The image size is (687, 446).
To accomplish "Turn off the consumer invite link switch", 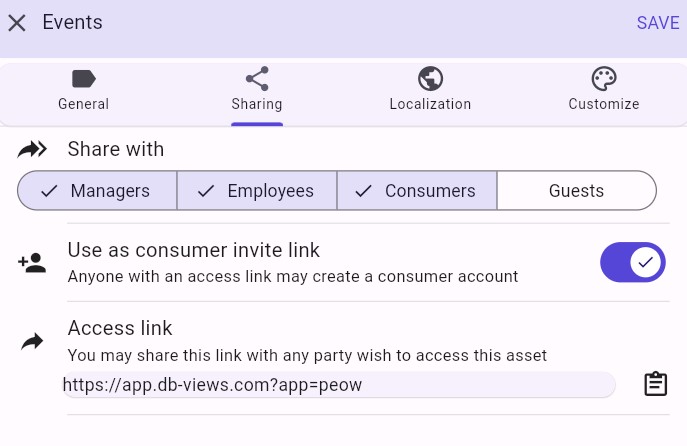I will tap(632, 263).
